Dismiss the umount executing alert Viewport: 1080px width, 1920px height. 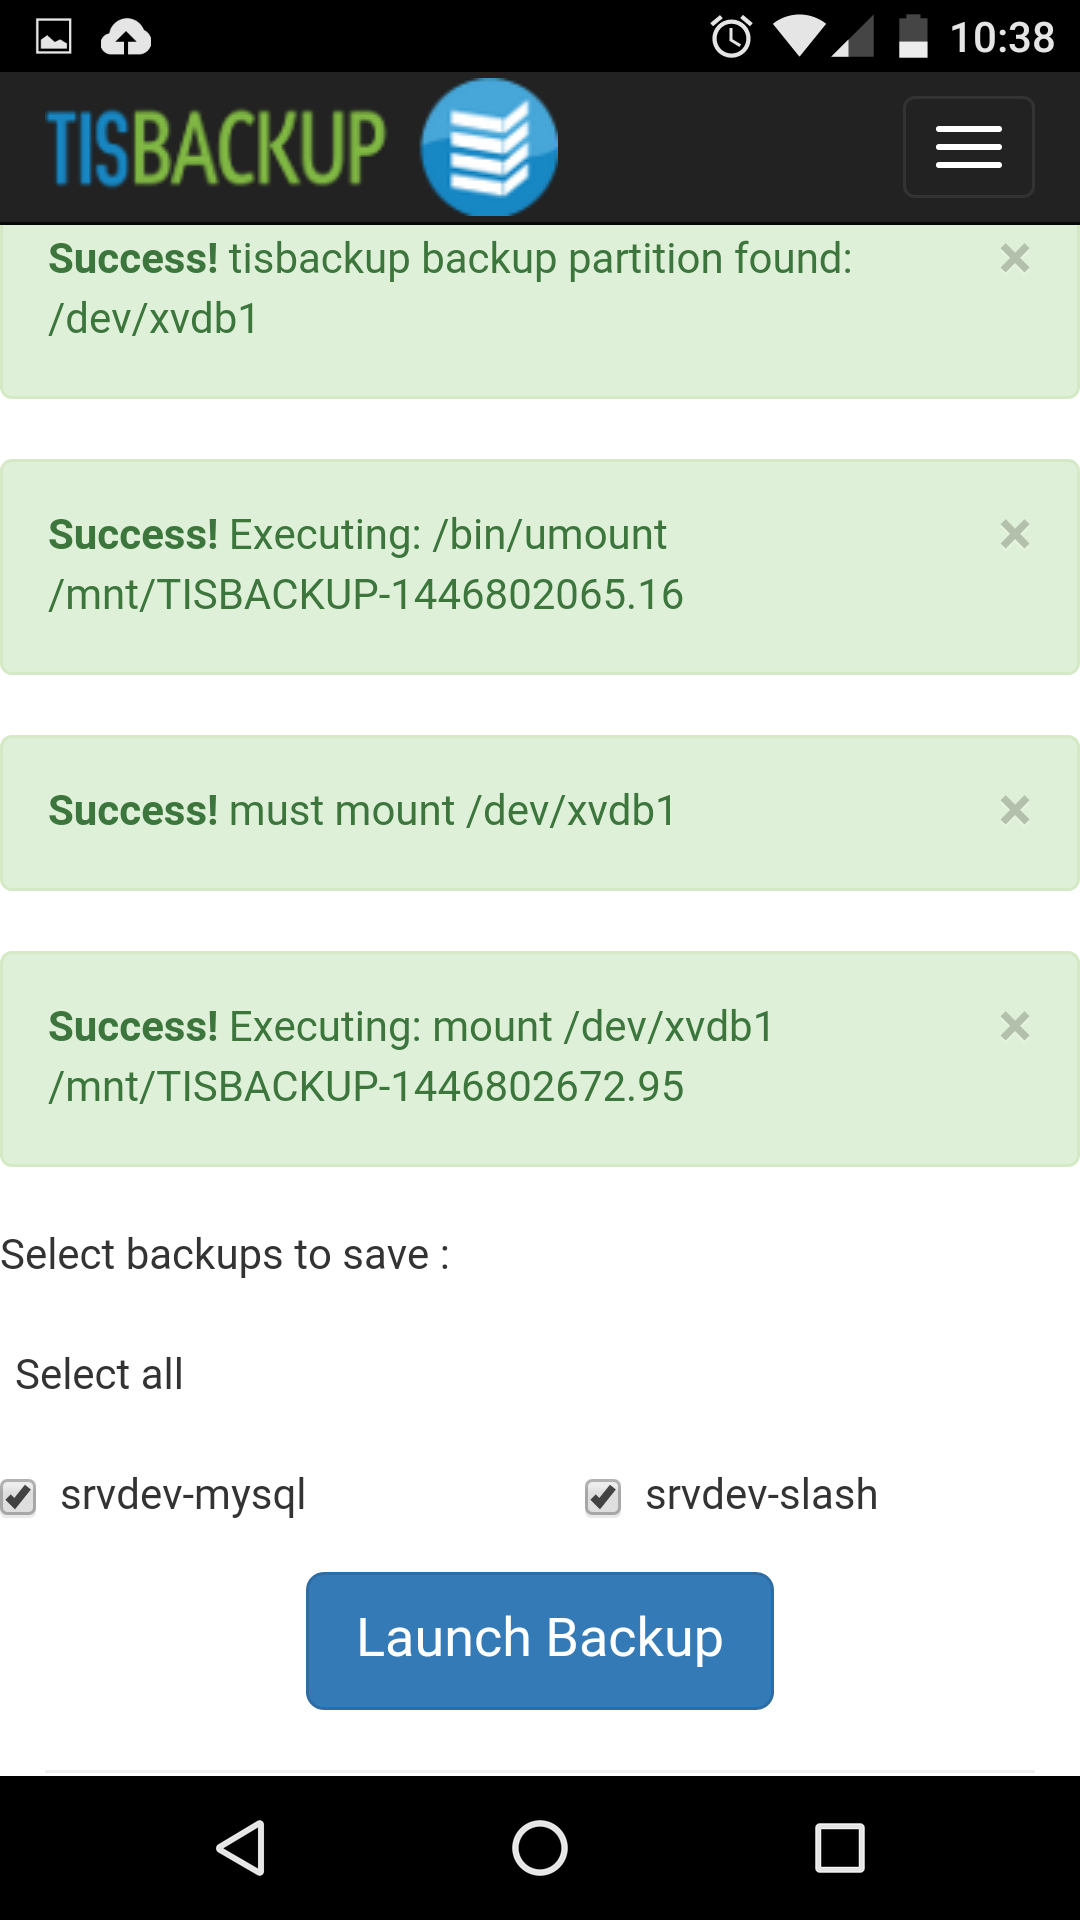pyautogui.click(x=1014, y=535)
